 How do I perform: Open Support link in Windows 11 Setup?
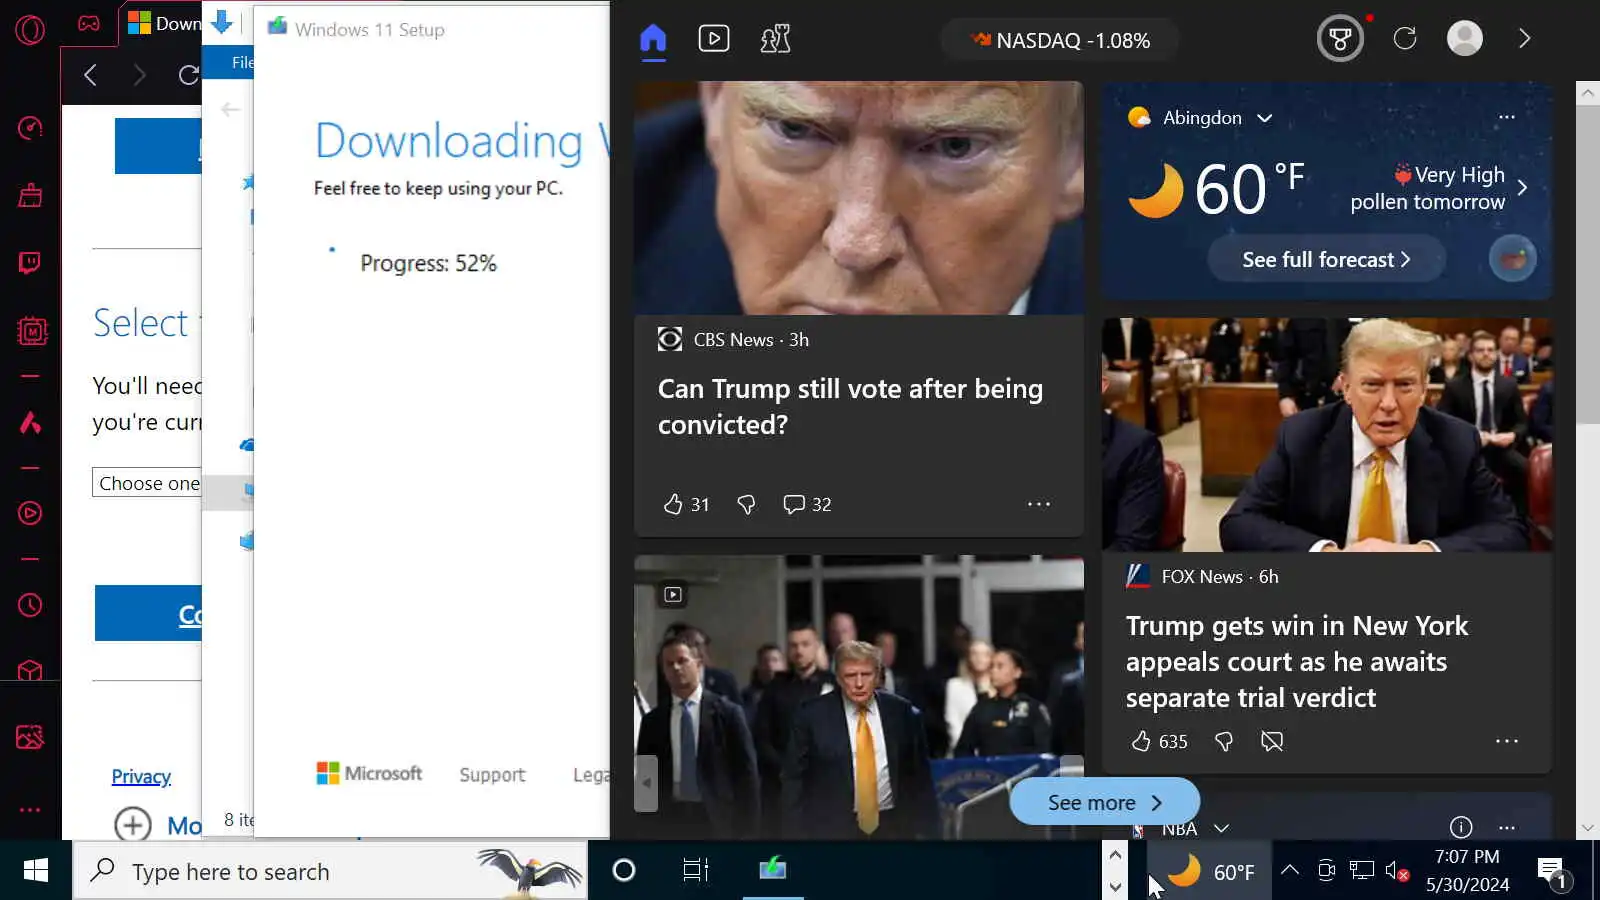(x=492, y=775)
